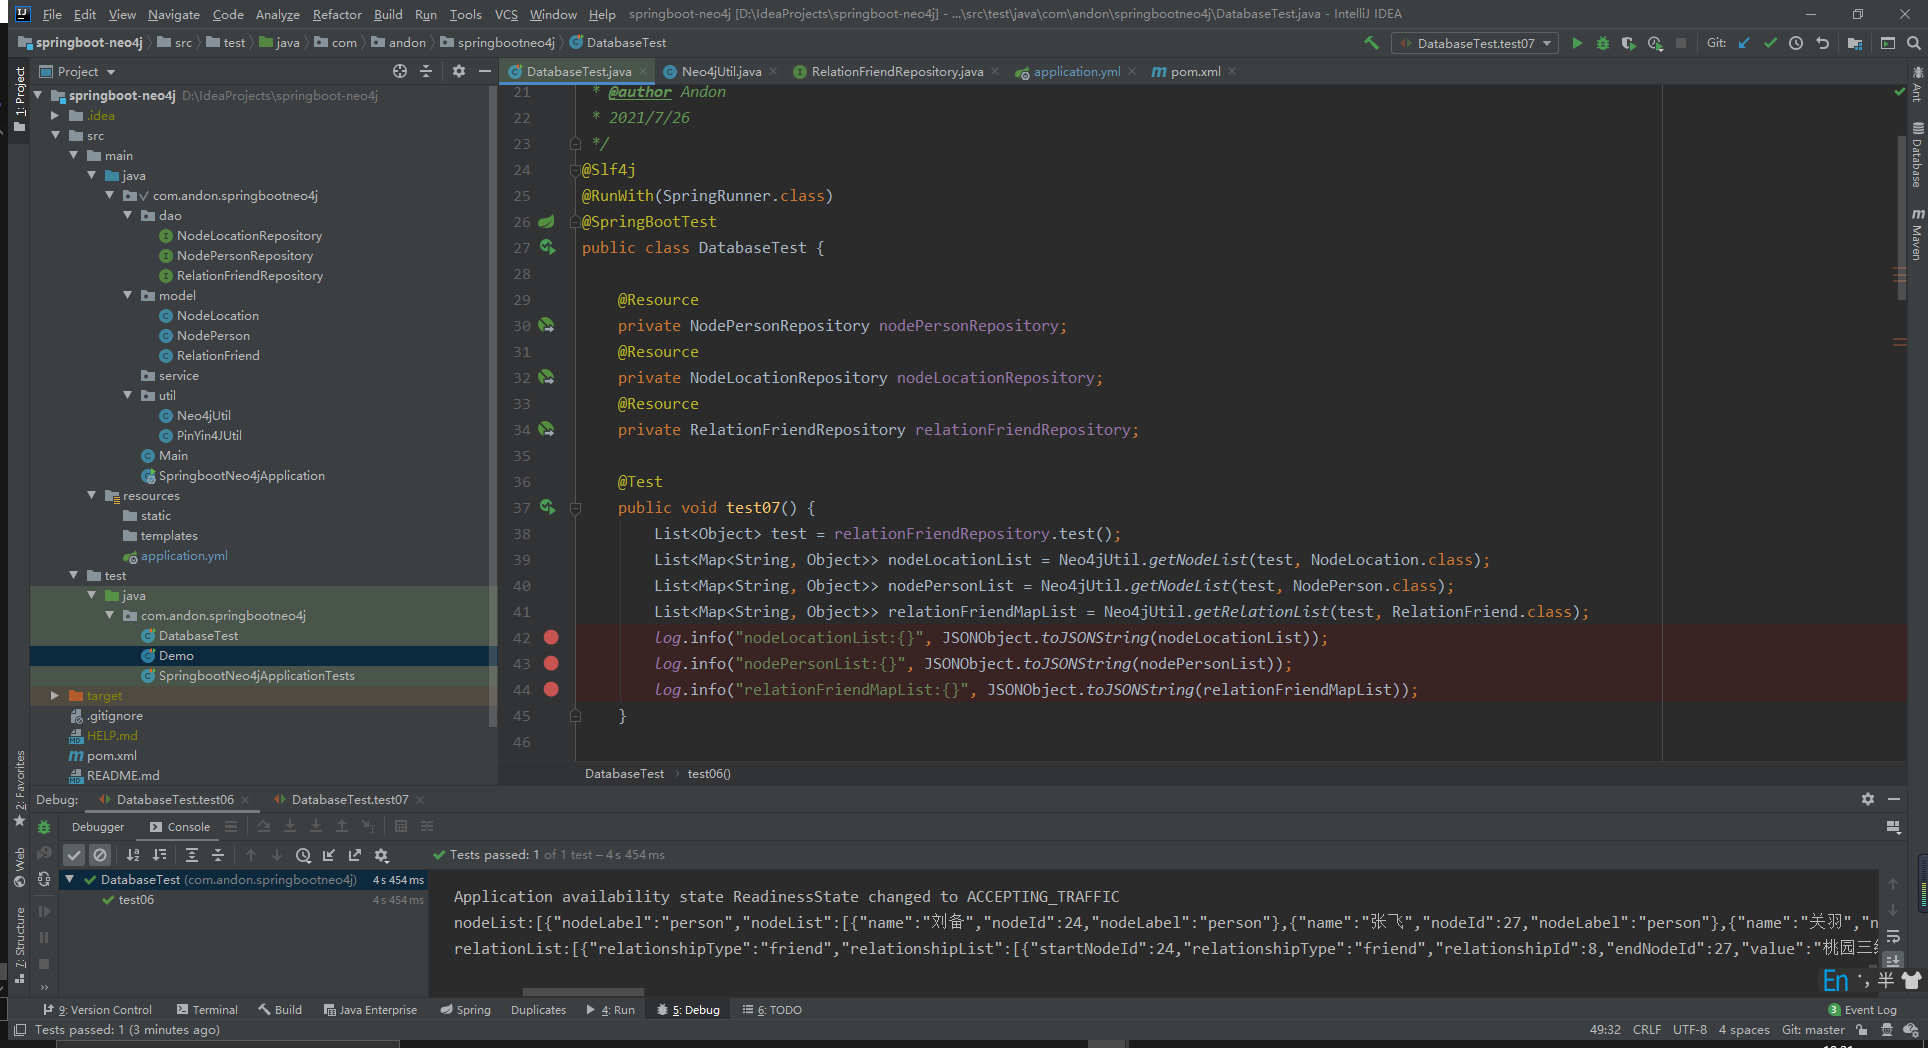Screen dimensions: 1928x1048
Task: Select Demo class in project tree
Action: tap(176, 656)
